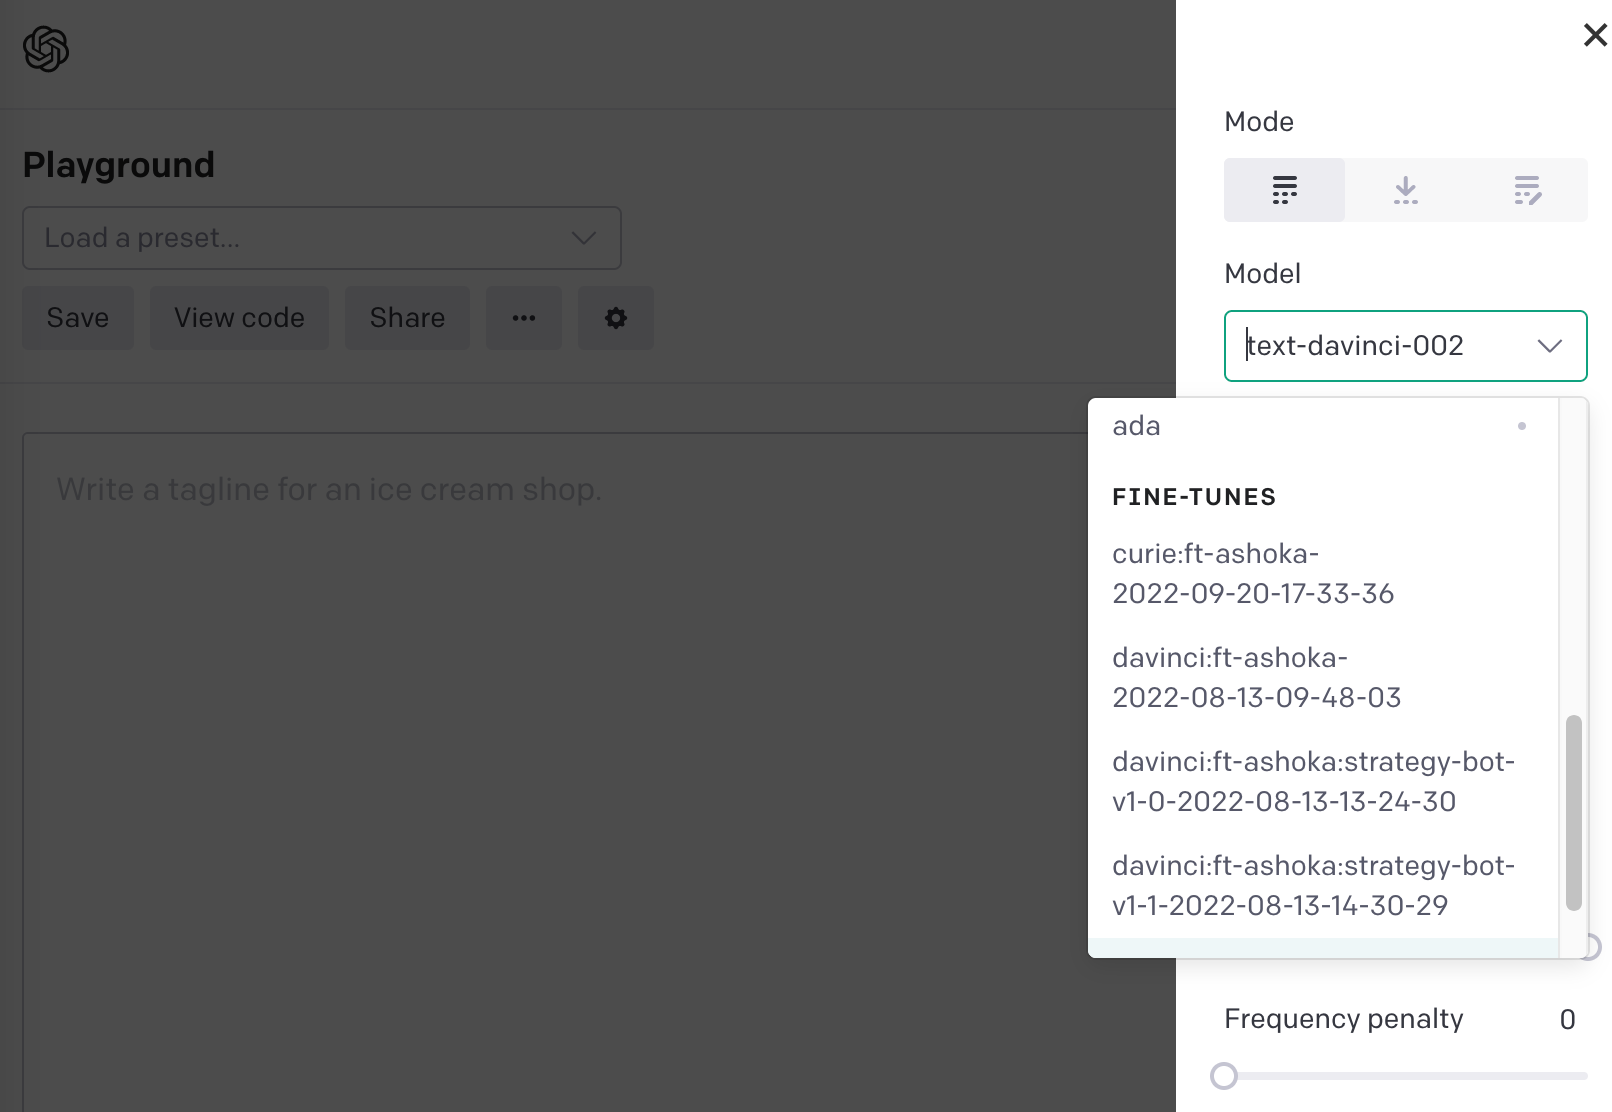The image size is (1612, 1112).
Task: Expand the Load a preset dropdown
Action: 322,238
